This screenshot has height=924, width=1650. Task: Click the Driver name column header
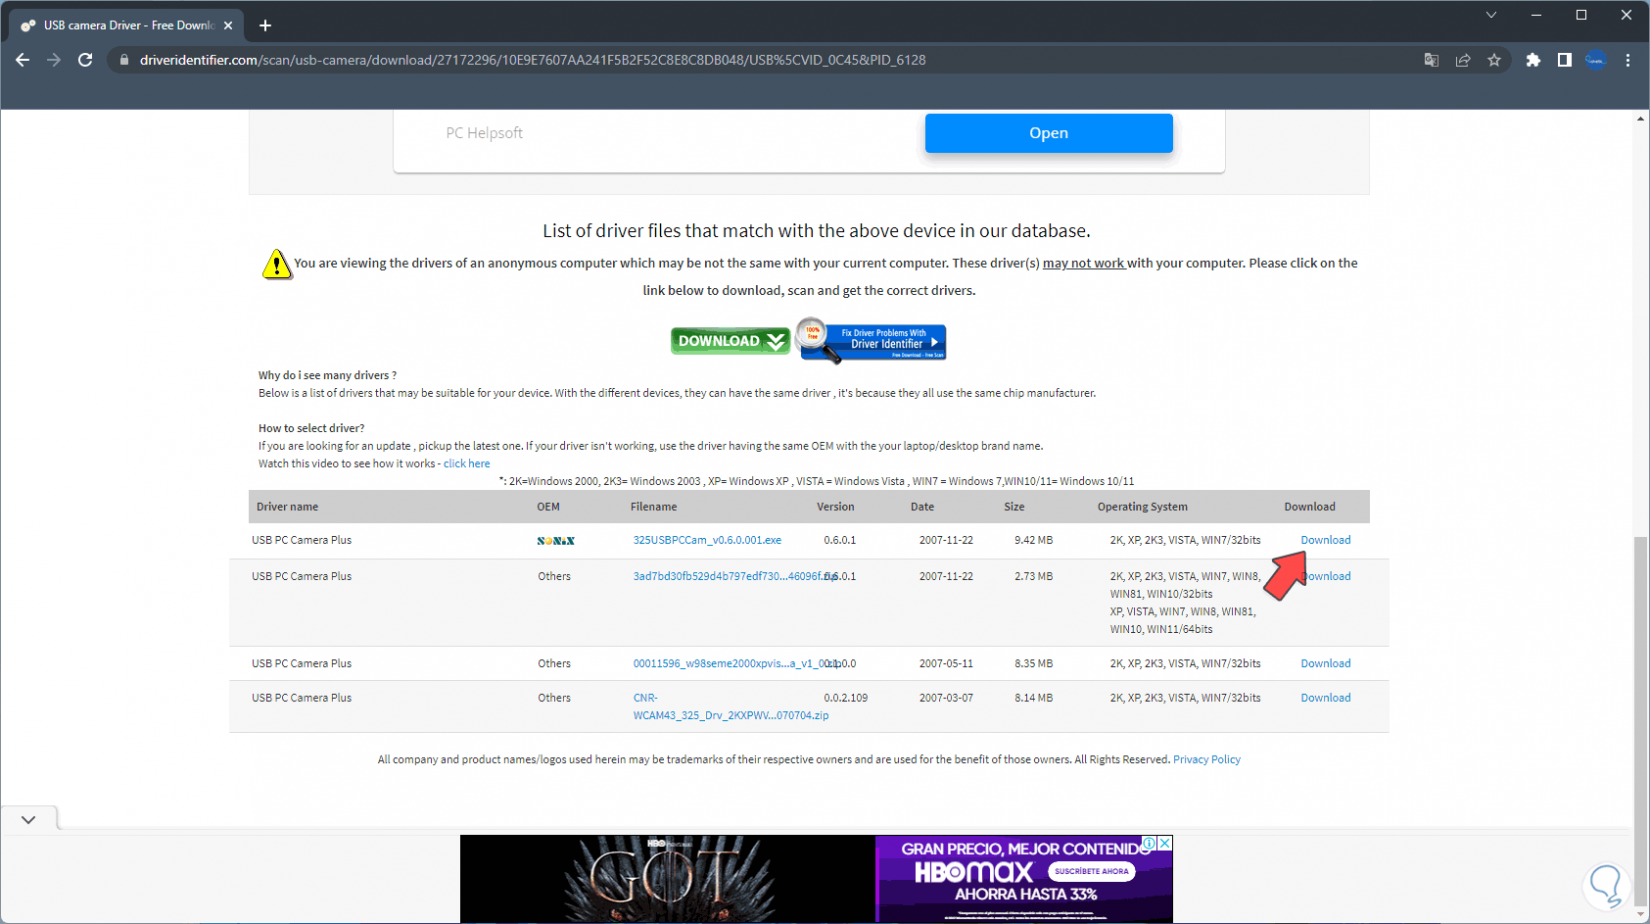click(x=287, y=507)
